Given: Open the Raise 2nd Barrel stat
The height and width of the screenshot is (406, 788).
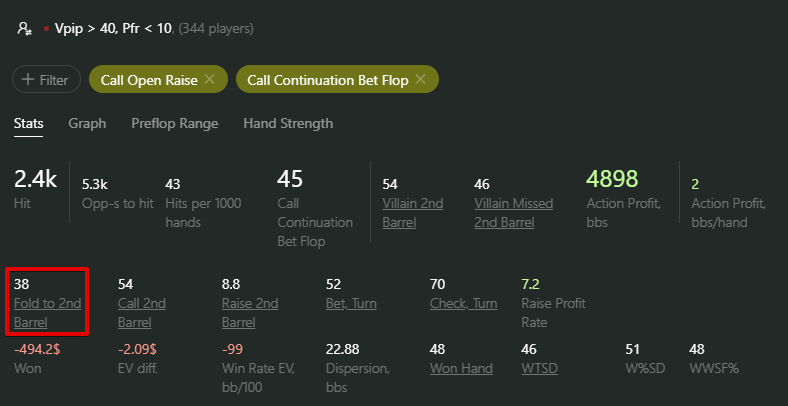Looking at the screenshot, I should (250, 313).
